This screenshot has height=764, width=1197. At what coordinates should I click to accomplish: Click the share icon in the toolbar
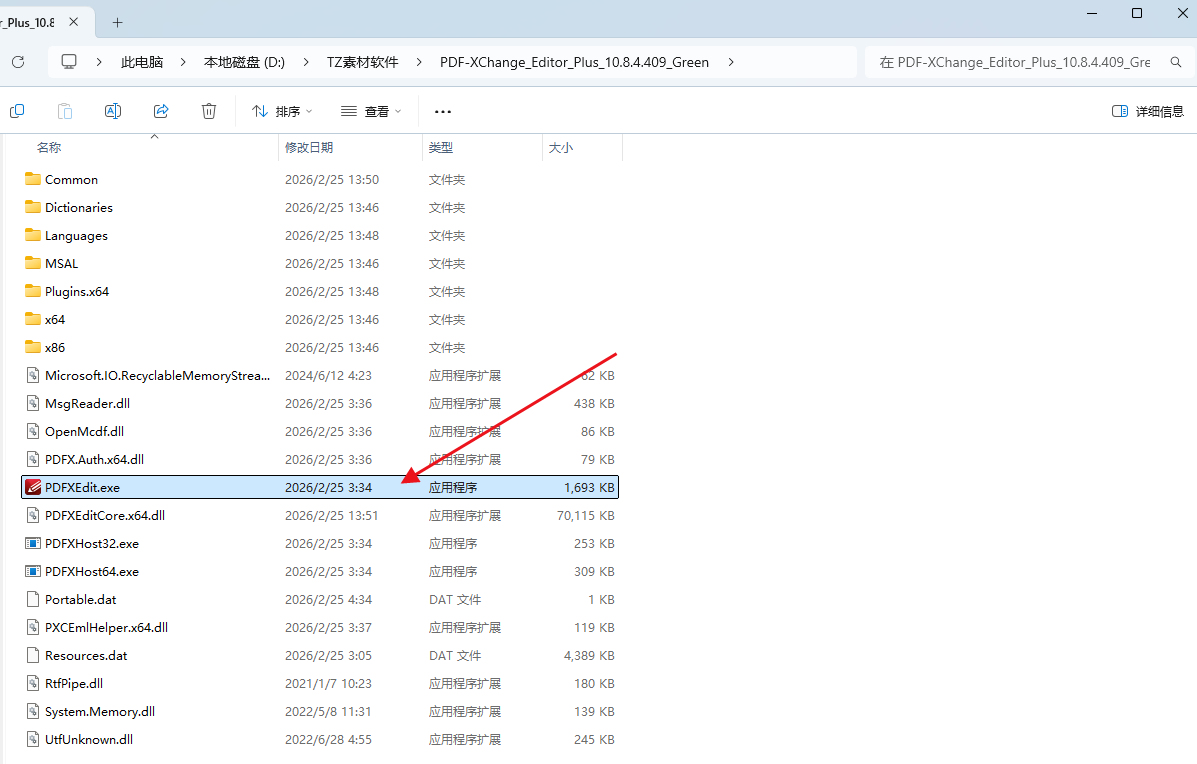tap(161, 111)
